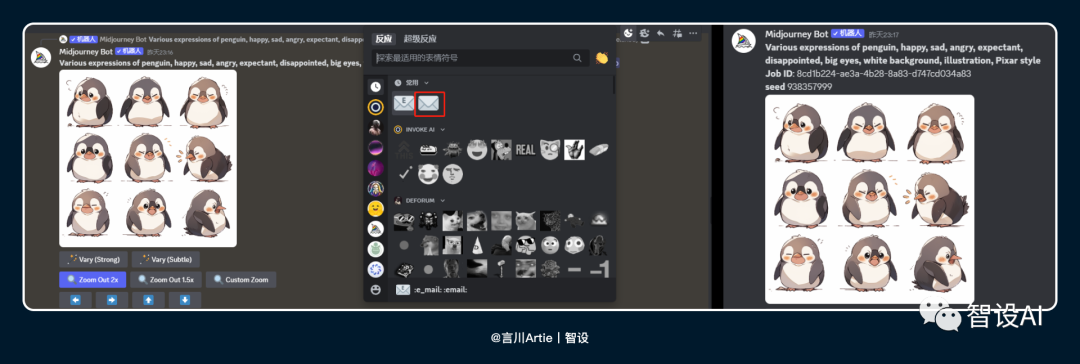Click the Job ID text line

(868, 74)
